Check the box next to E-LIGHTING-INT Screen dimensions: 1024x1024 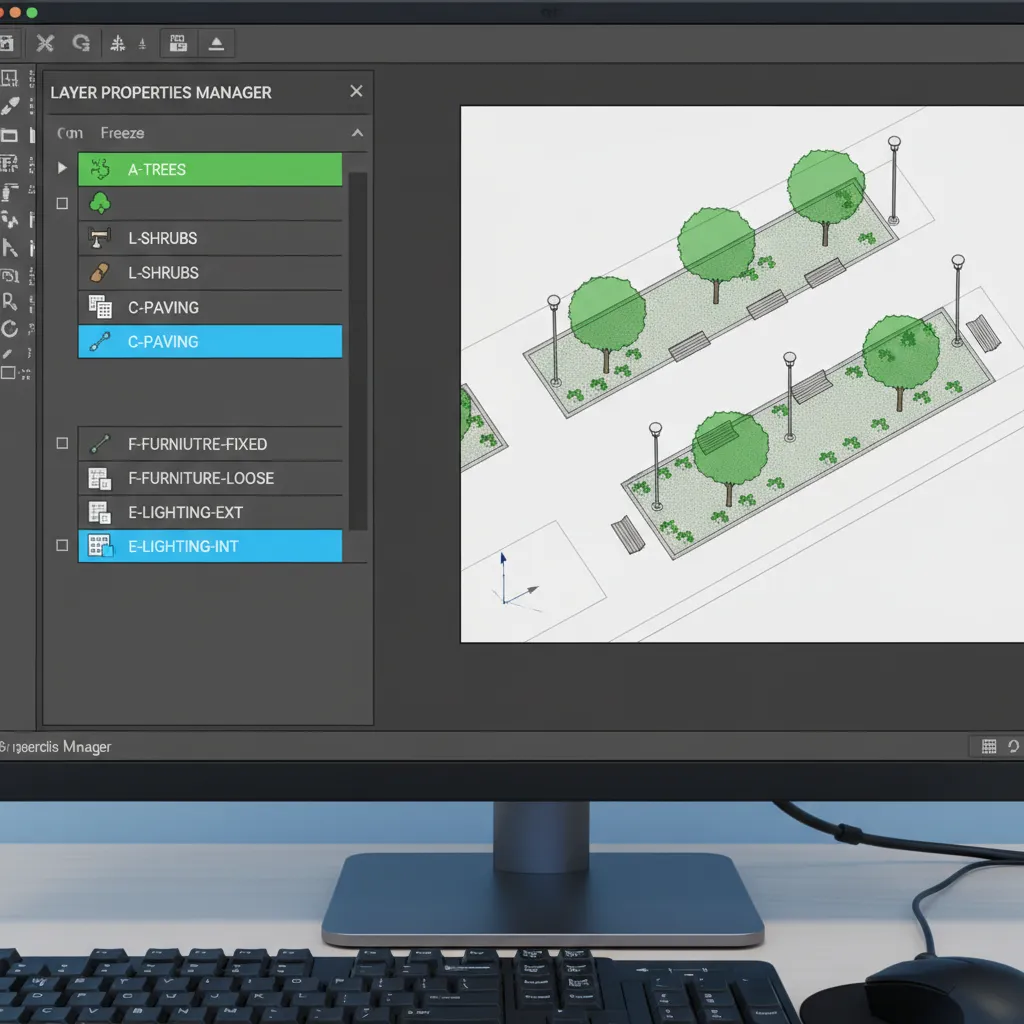[x=62, y=546]
